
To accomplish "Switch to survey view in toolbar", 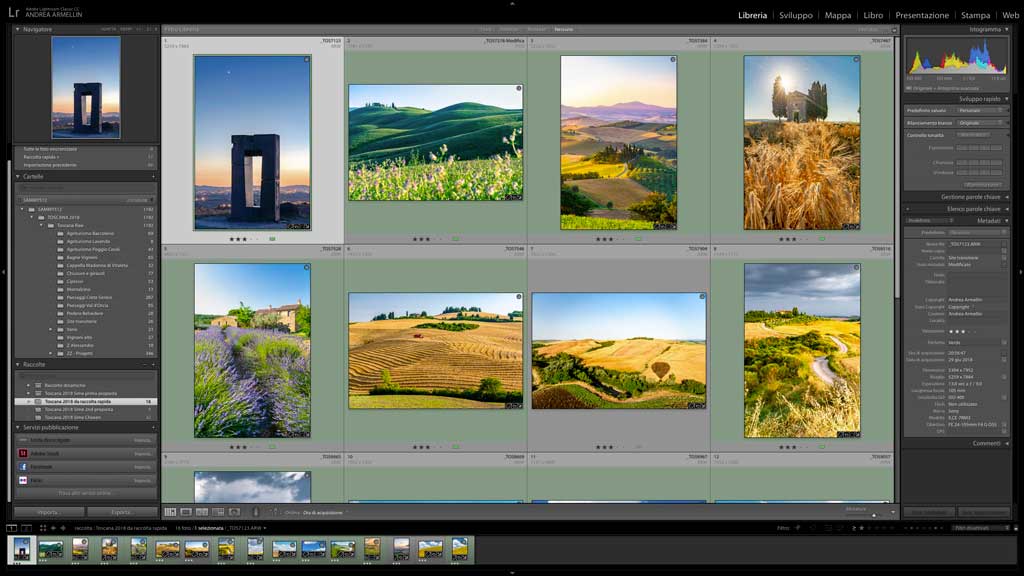I will pyautogui.click(x=218, y=512).
